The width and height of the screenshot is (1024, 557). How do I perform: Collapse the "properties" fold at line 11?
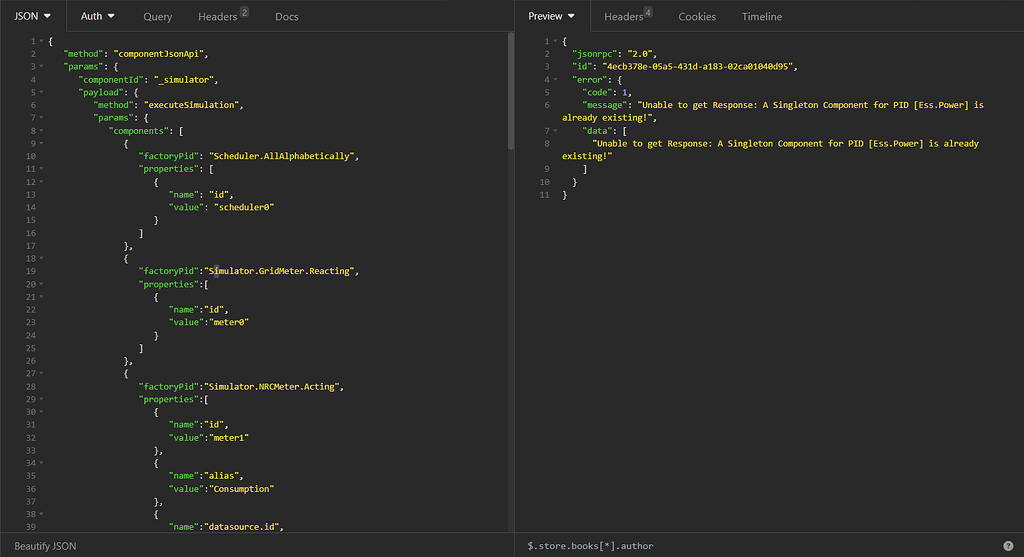(41, 168)
